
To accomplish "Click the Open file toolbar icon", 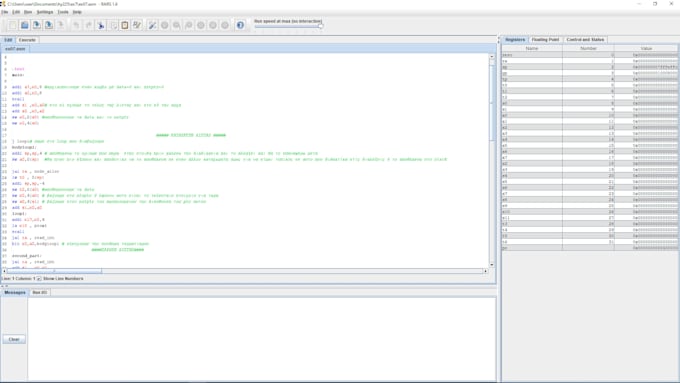I will [25, 25].
